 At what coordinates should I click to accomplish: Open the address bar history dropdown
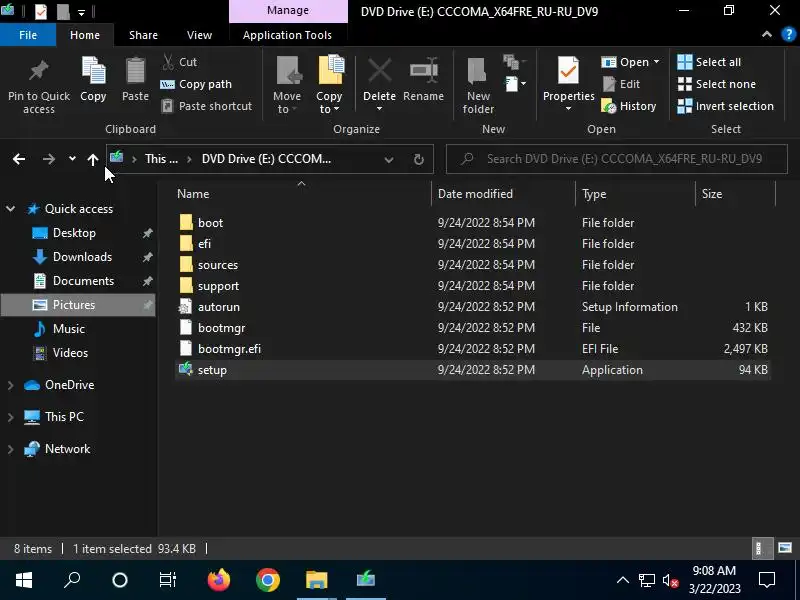(389, 160)
